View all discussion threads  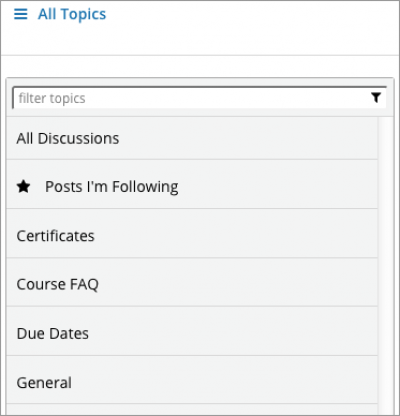(192, 138)
